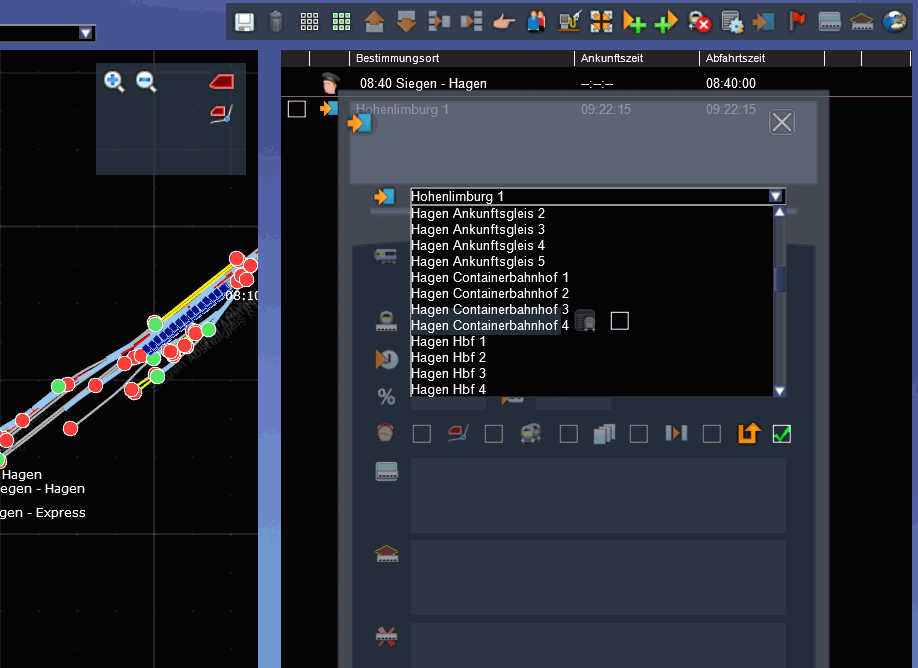Click the list scroll-up arrow
918x668 pixels.
tap(780, 212)
